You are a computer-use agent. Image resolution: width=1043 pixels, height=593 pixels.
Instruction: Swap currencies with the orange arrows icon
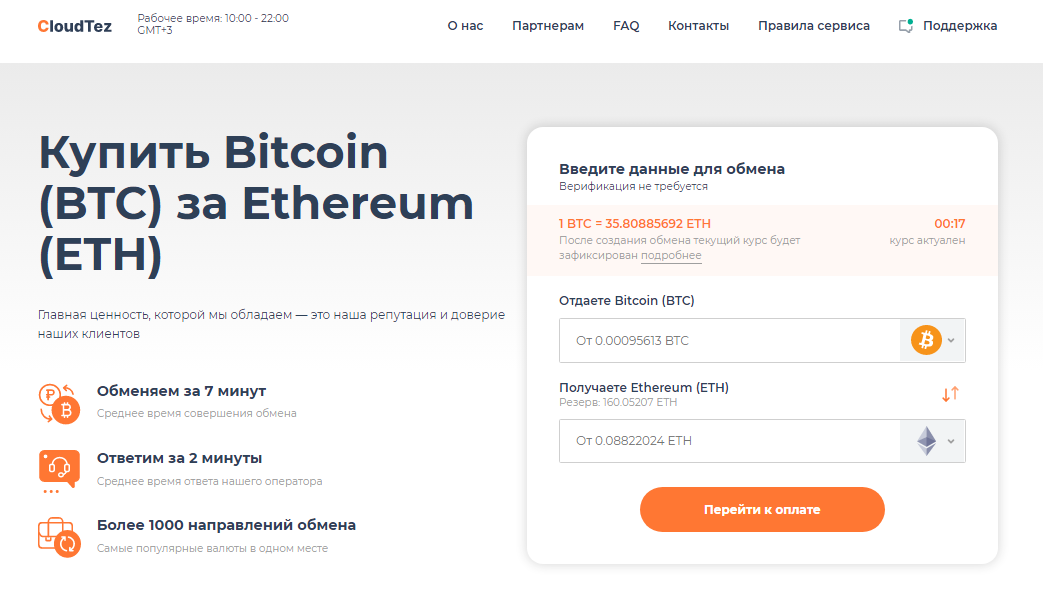(950, 394)
